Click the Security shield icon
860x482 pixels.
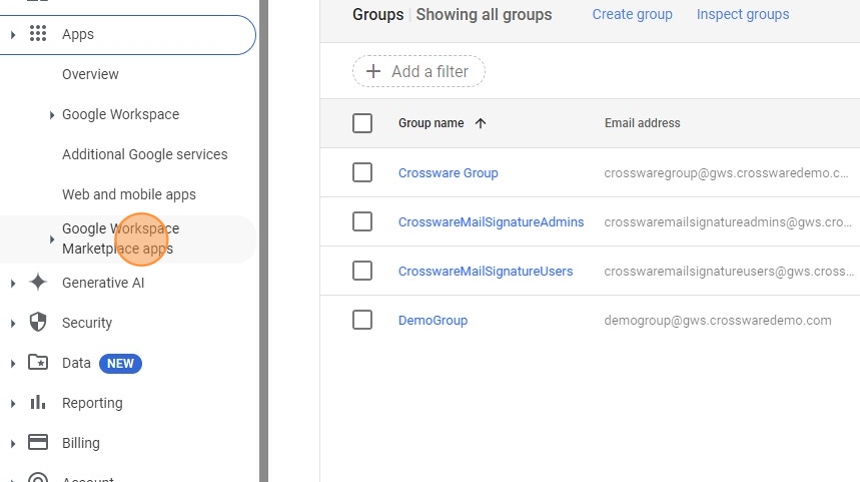click(x=38, y=323)
